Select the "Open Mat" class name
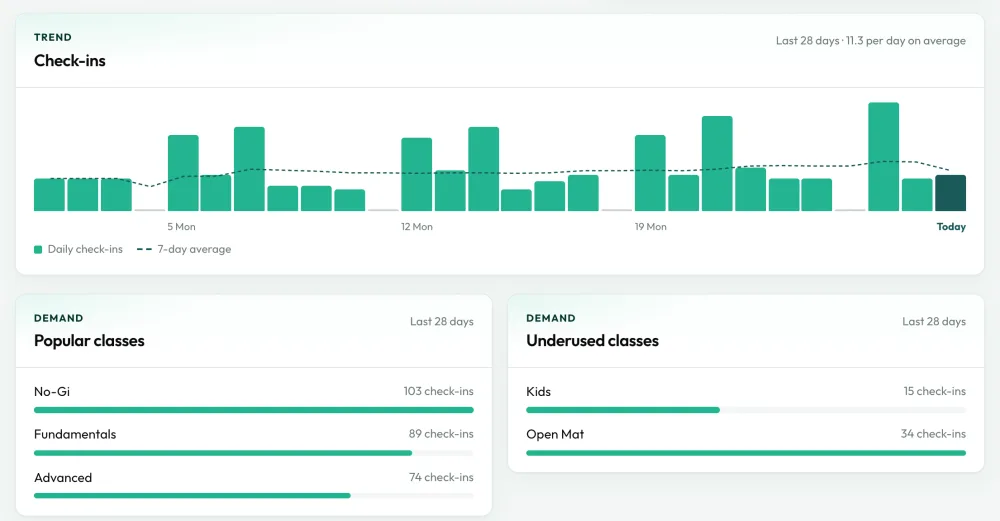Screen dimensions: 1000x521 point(555,434)
